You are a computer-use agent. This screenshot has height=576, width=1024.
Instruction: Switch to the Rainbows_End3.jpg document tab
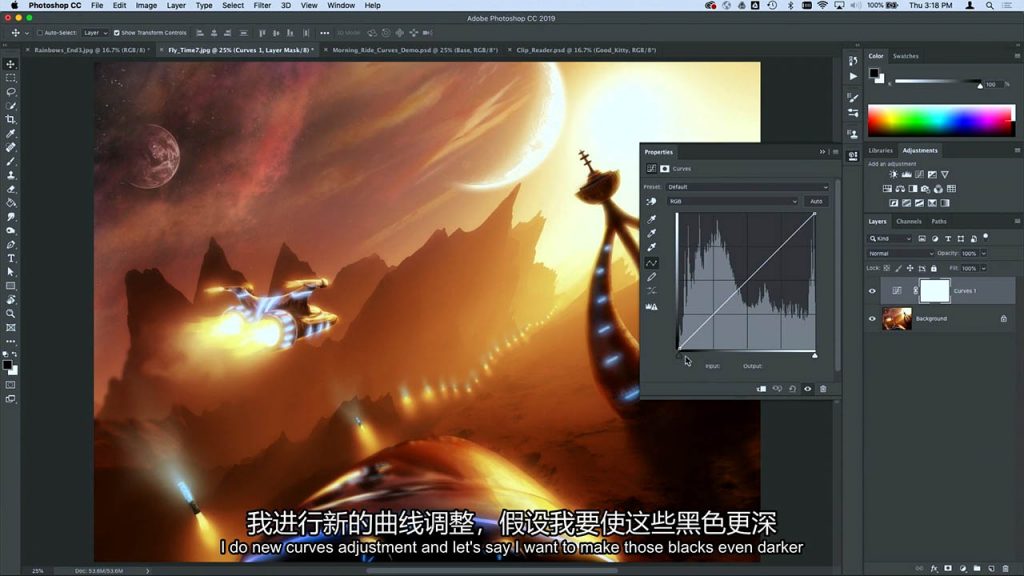point(91,50)
